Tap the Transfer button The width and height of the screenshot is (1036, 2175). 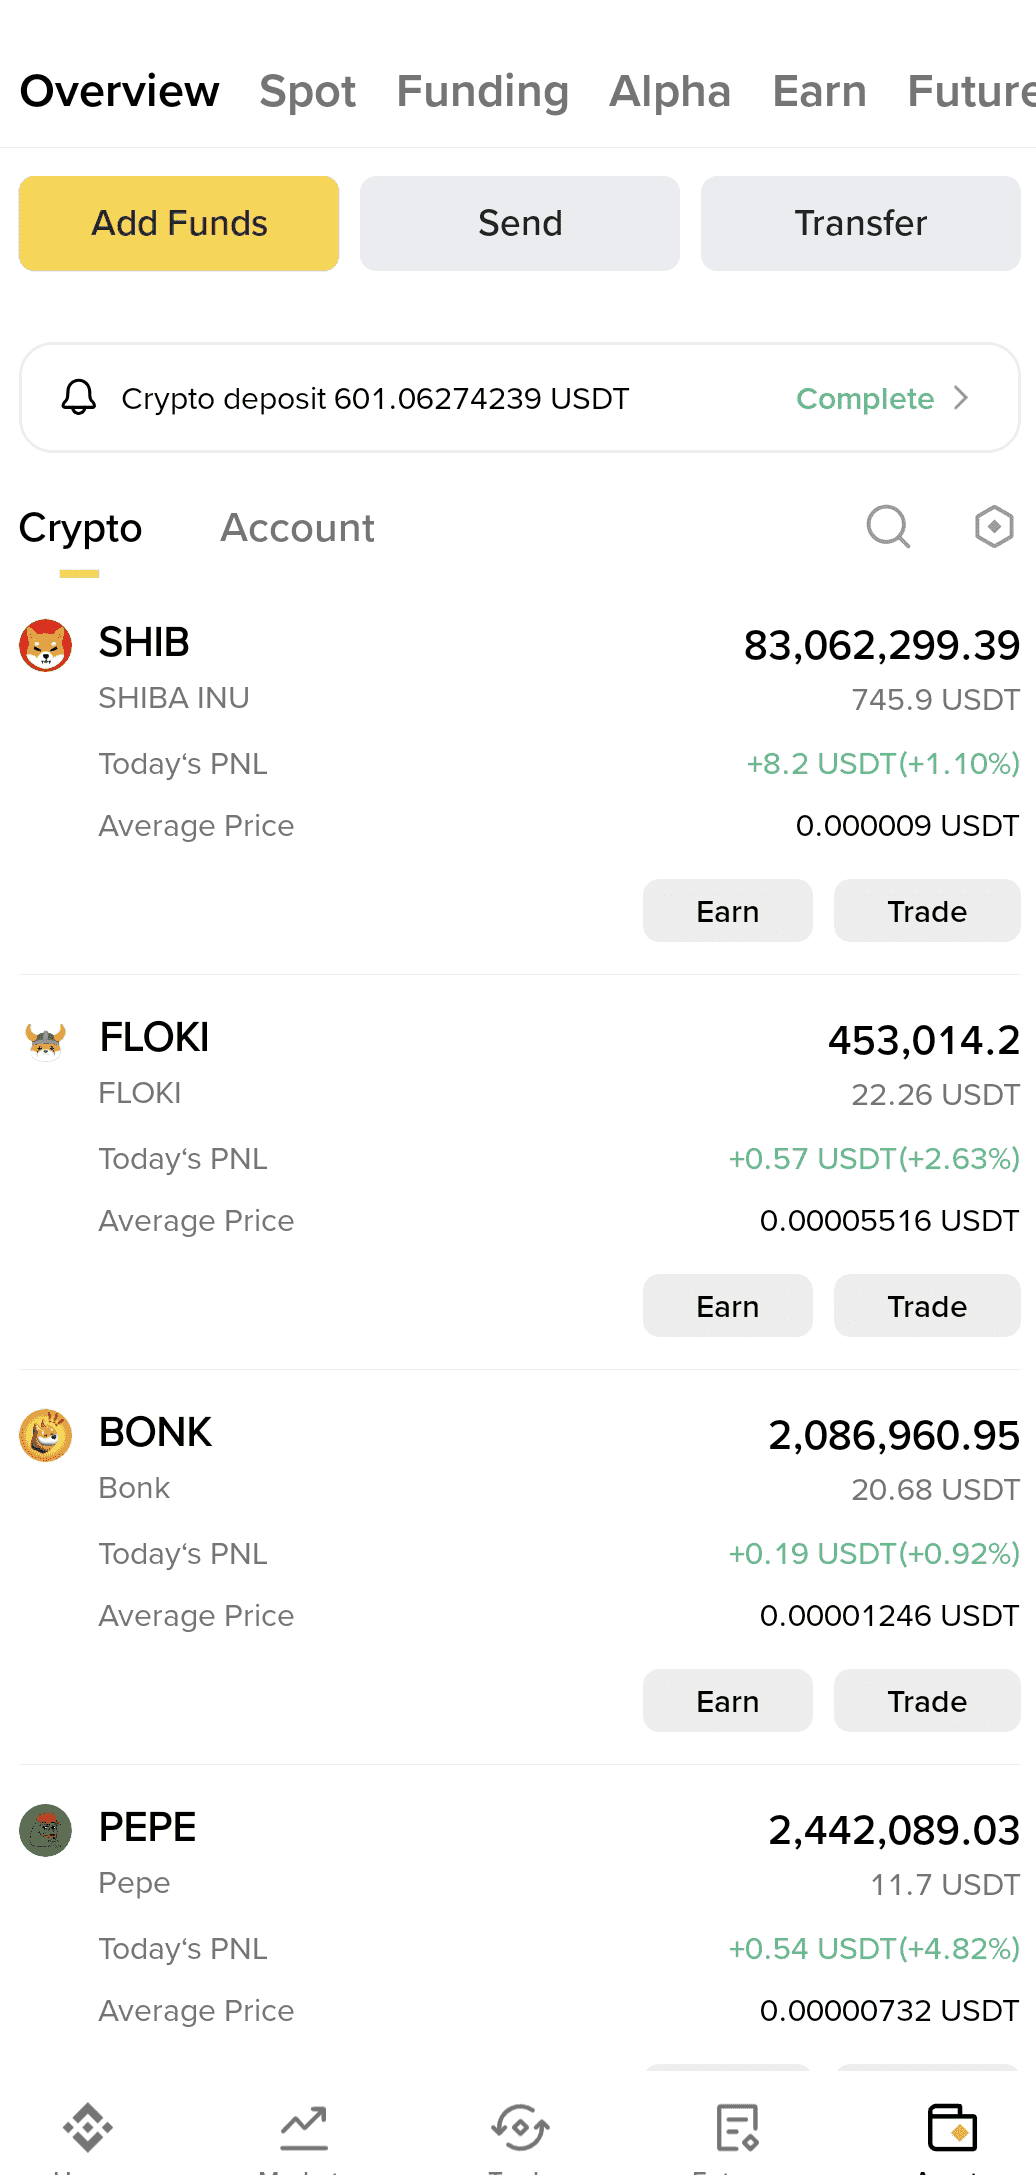coord(861,223)
